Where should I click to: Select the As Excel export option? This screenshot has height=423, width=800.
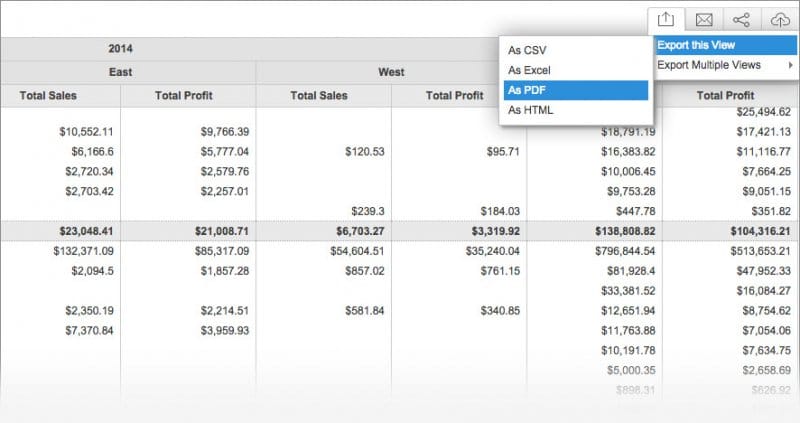(x=529, y=70)
